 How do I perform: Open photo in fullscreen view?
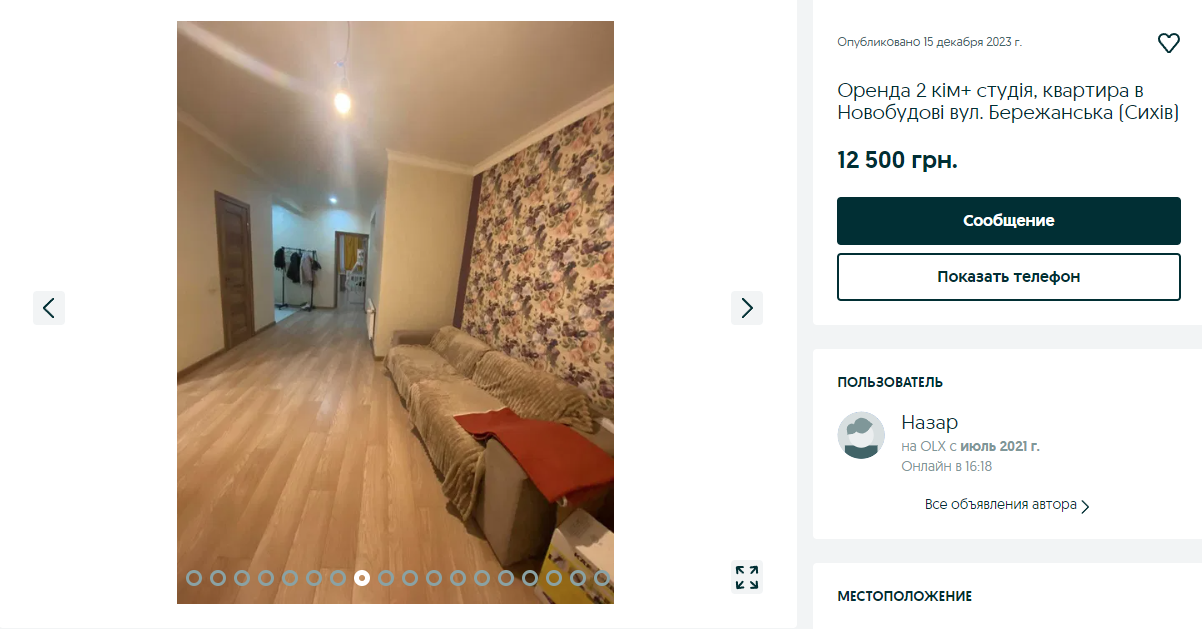pyautogui.click(x=747, y=577)
